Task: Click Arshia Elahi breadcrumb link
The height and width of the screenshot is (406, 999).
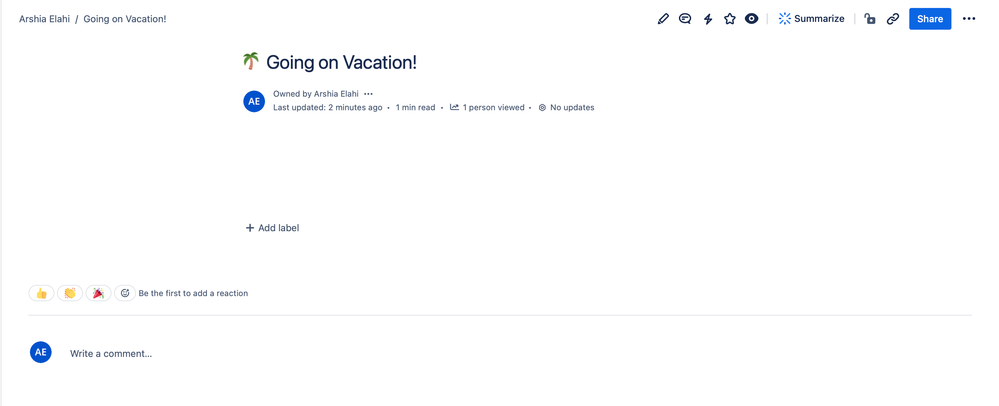Action: [43, 19]
